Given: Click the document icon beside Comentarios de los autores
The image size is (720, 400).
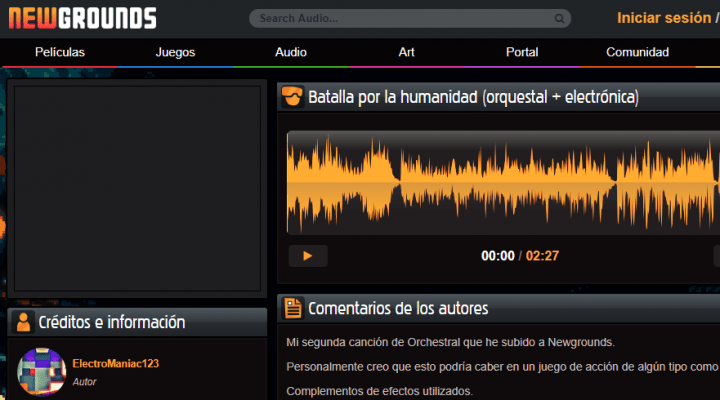Looking at the screenshot, I should pos(292,308).
